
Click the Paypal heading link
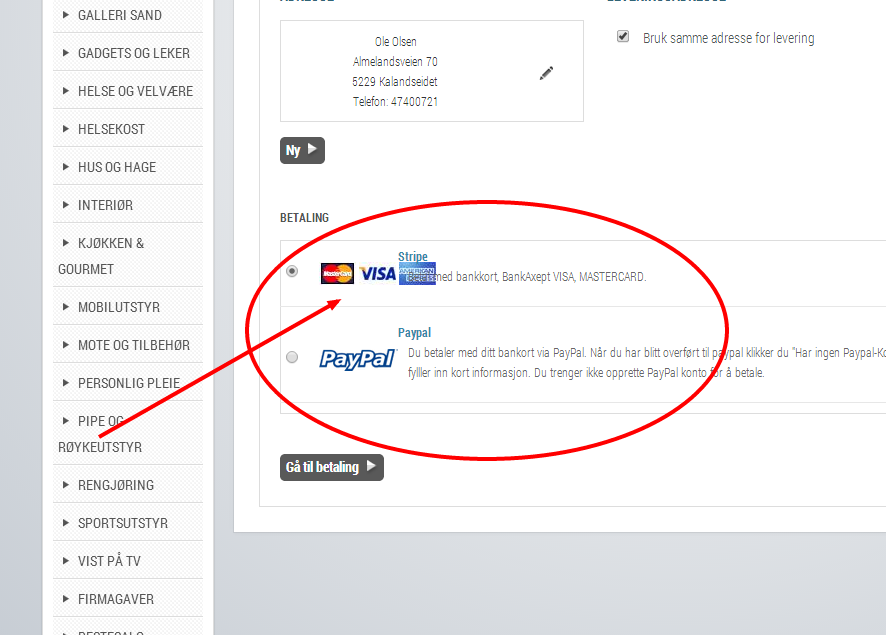pos(414,333)
